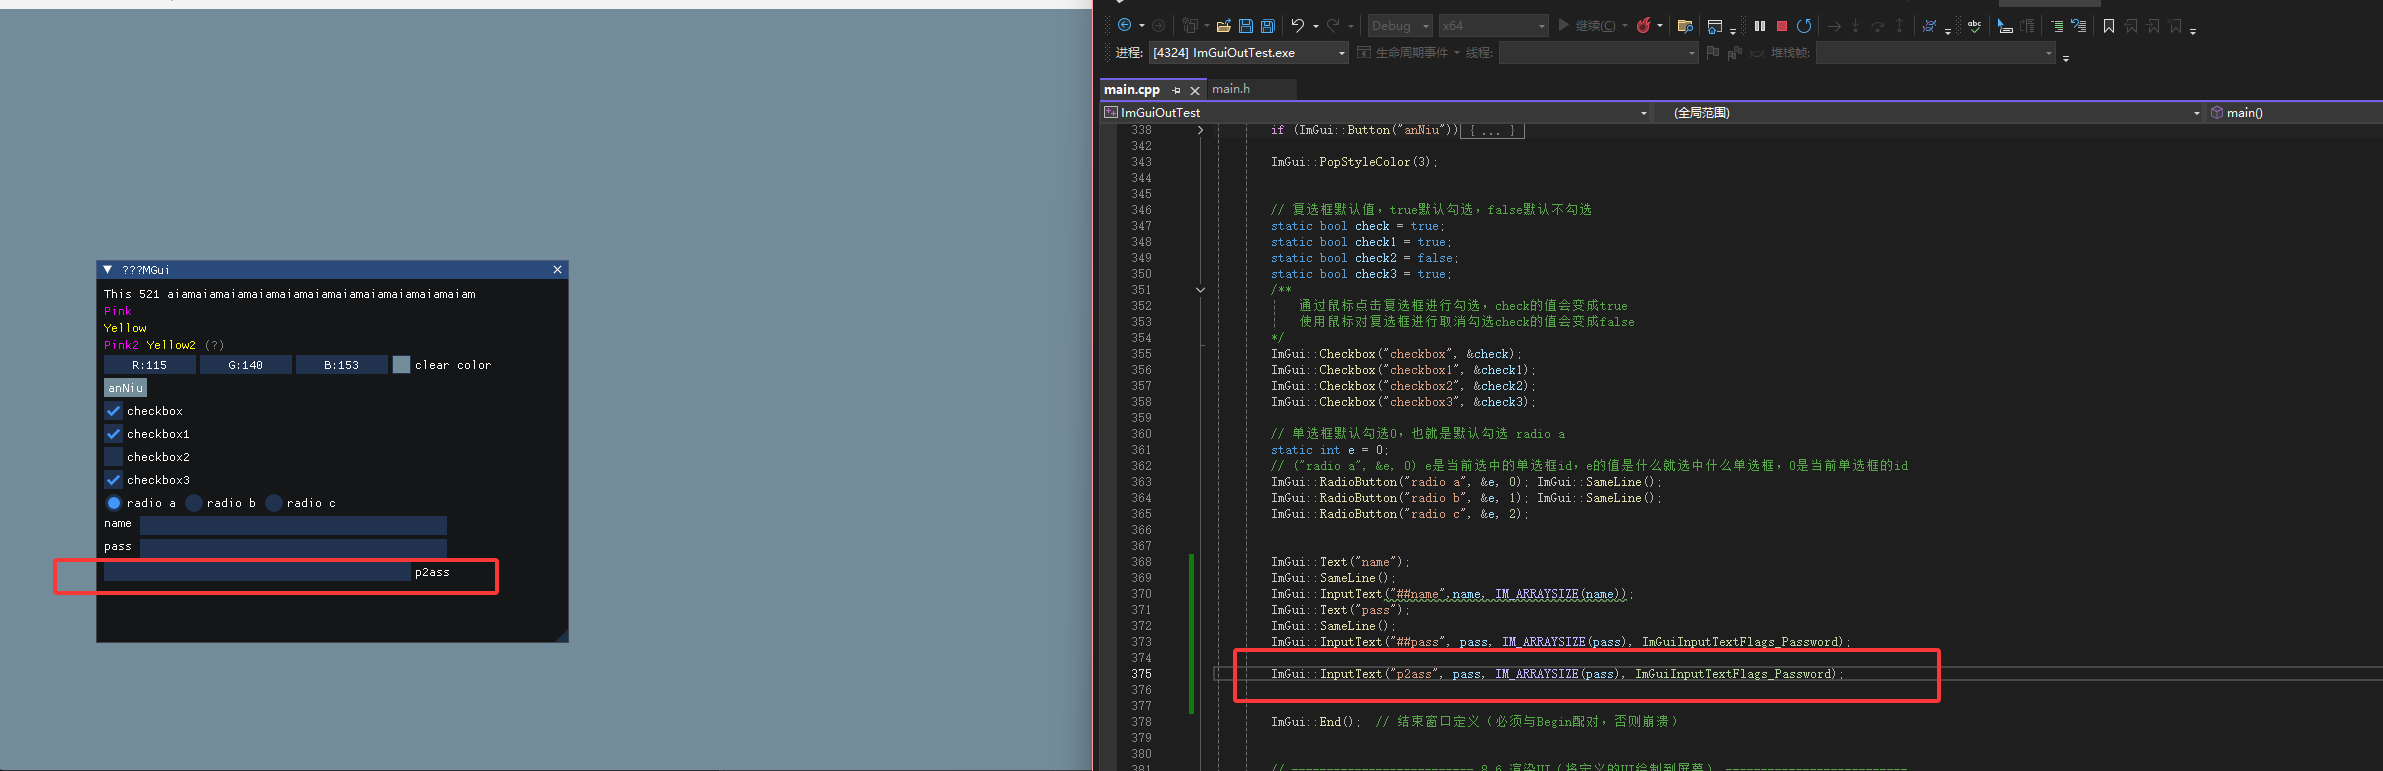Click the Undo arrow icon
The height and width of the screenshot is (771, 2383).
[1297, 26]
